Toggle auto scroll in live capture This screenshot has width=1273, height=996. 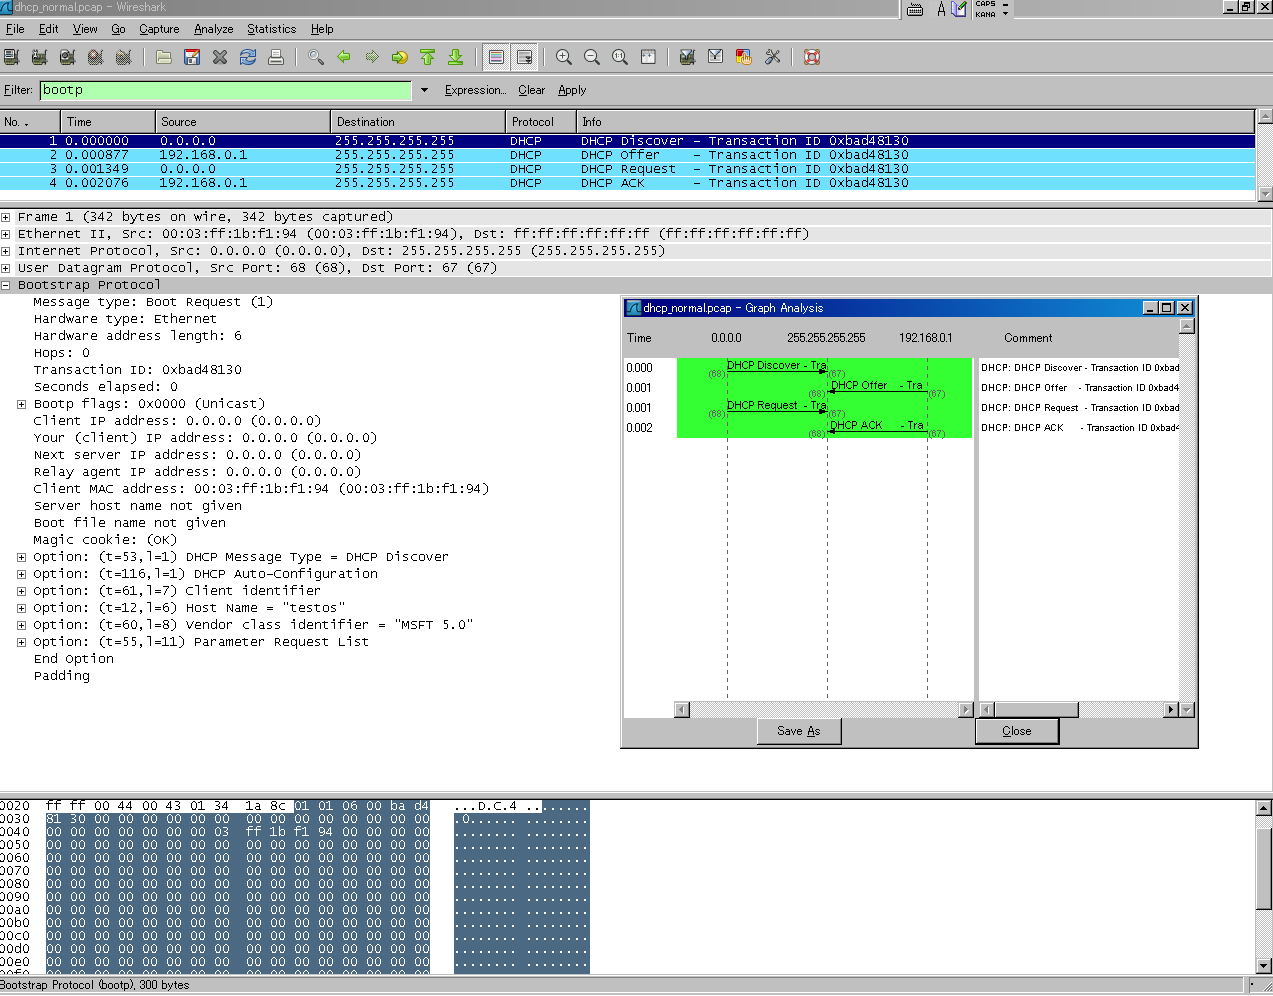point(524,57)
